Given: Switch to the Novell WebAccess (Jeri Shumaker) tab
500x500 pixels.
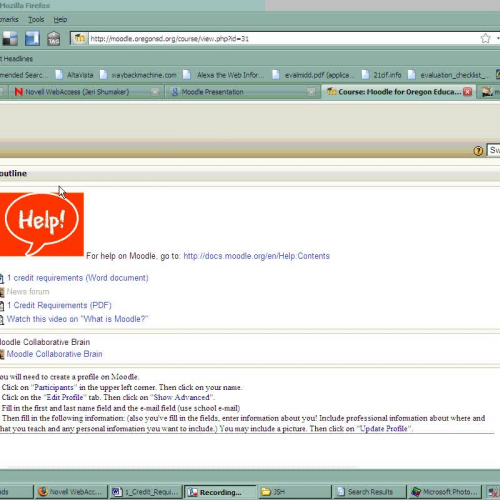Looking at the screenshot, I should point(87,92).
